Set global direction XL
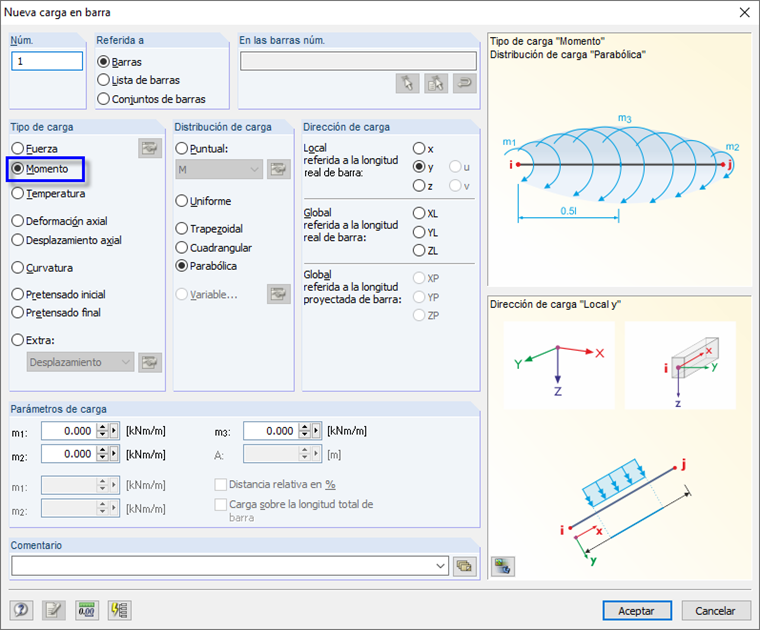 [x=426, y=213]
